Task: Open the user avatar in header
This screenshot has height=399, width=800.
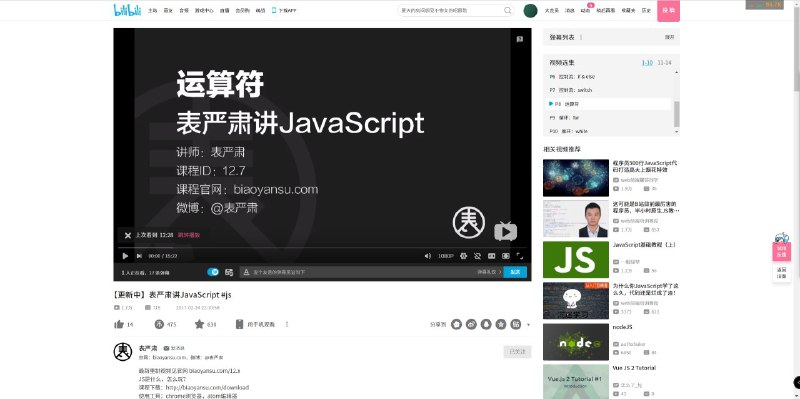Action: (531, 10)
